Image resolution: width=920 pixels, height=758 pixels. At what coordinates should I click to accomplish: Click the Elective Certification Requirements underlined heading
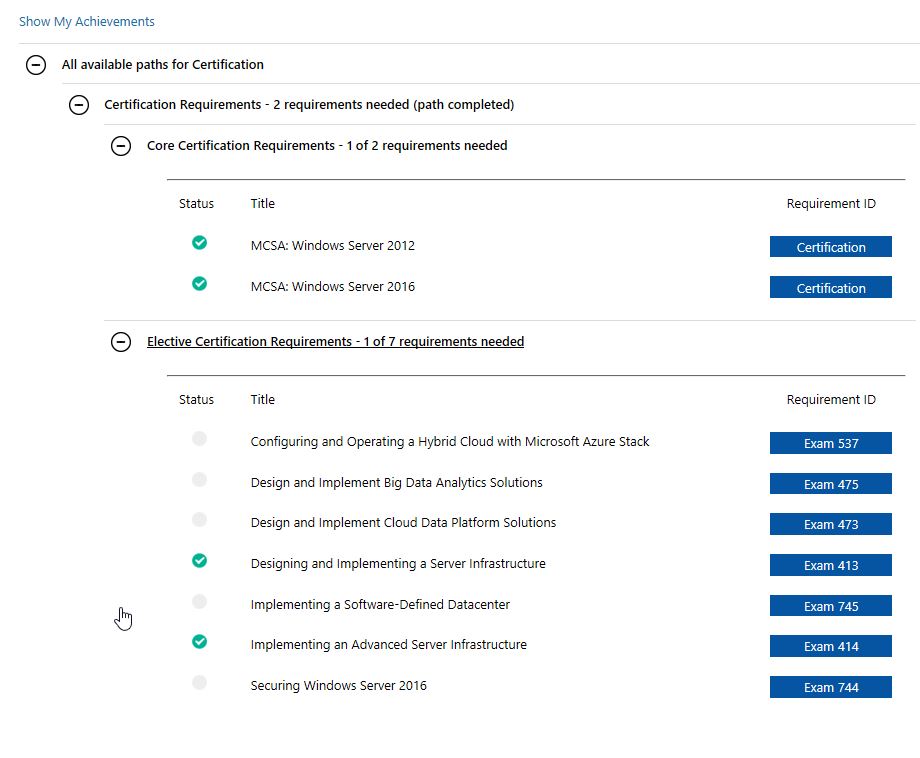(336, 341)
